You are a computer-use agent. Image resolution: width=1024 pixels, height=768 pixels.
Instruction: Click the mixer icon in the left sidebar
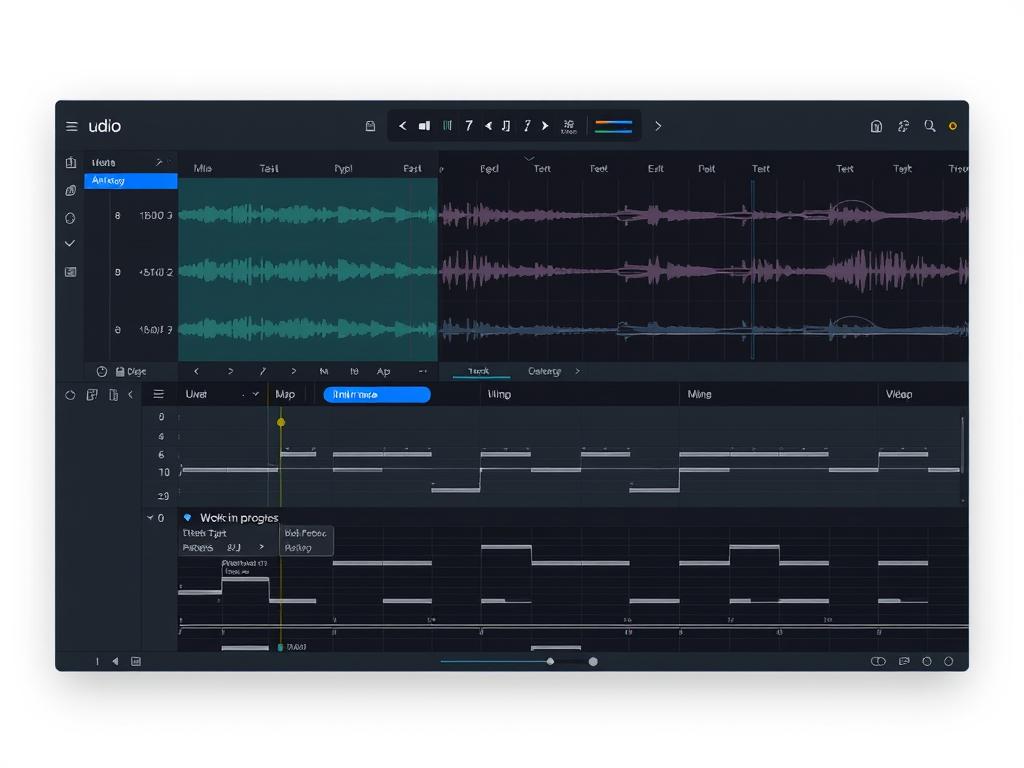[70, 270]
